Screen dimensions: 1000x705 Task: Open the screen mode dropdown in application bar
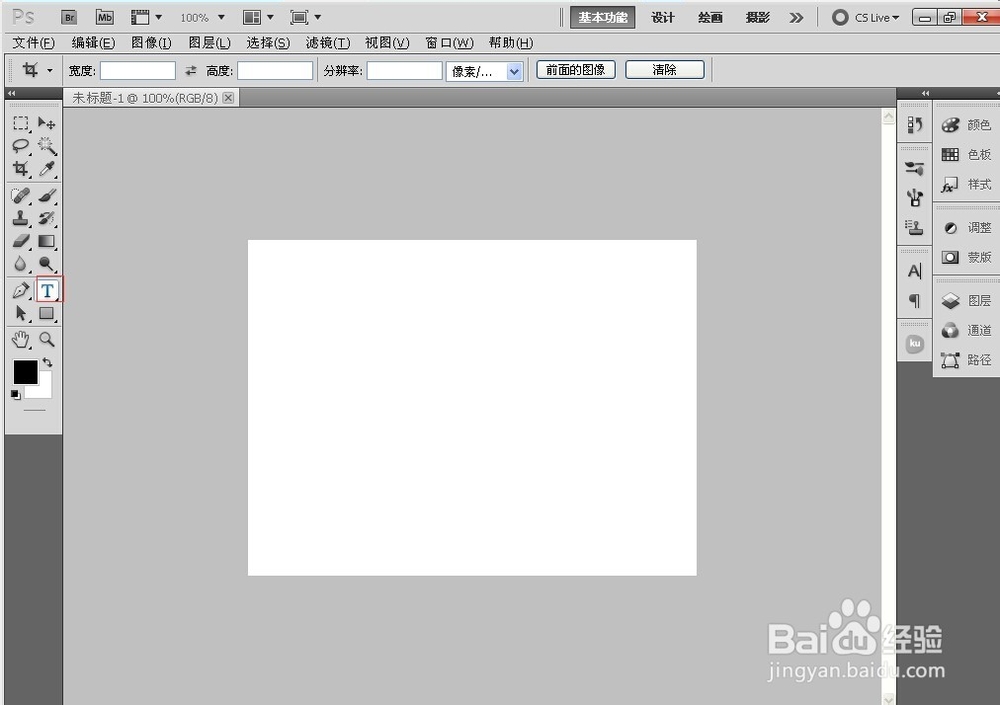click(306, 16)
